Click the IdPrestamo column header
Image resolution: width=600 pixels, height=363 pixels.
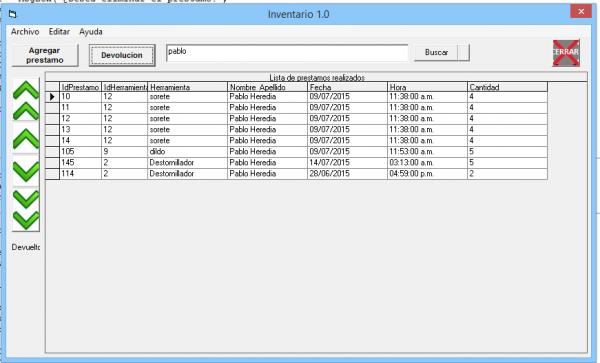coord(80,87)
